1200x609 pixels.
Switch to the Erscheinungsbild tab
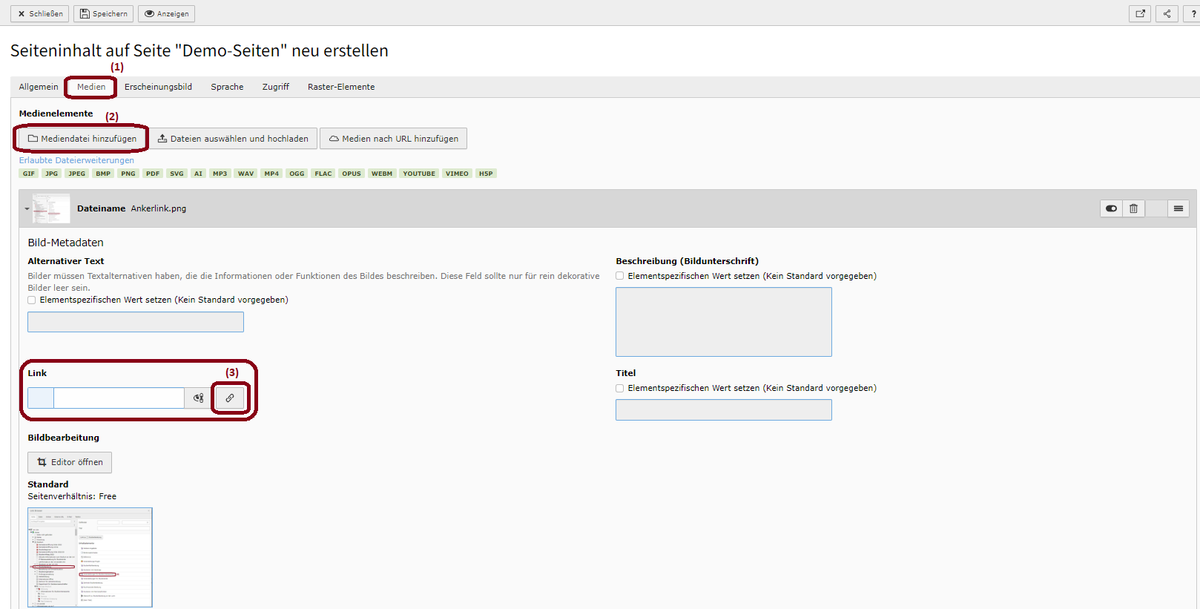[x=158, y=87]
